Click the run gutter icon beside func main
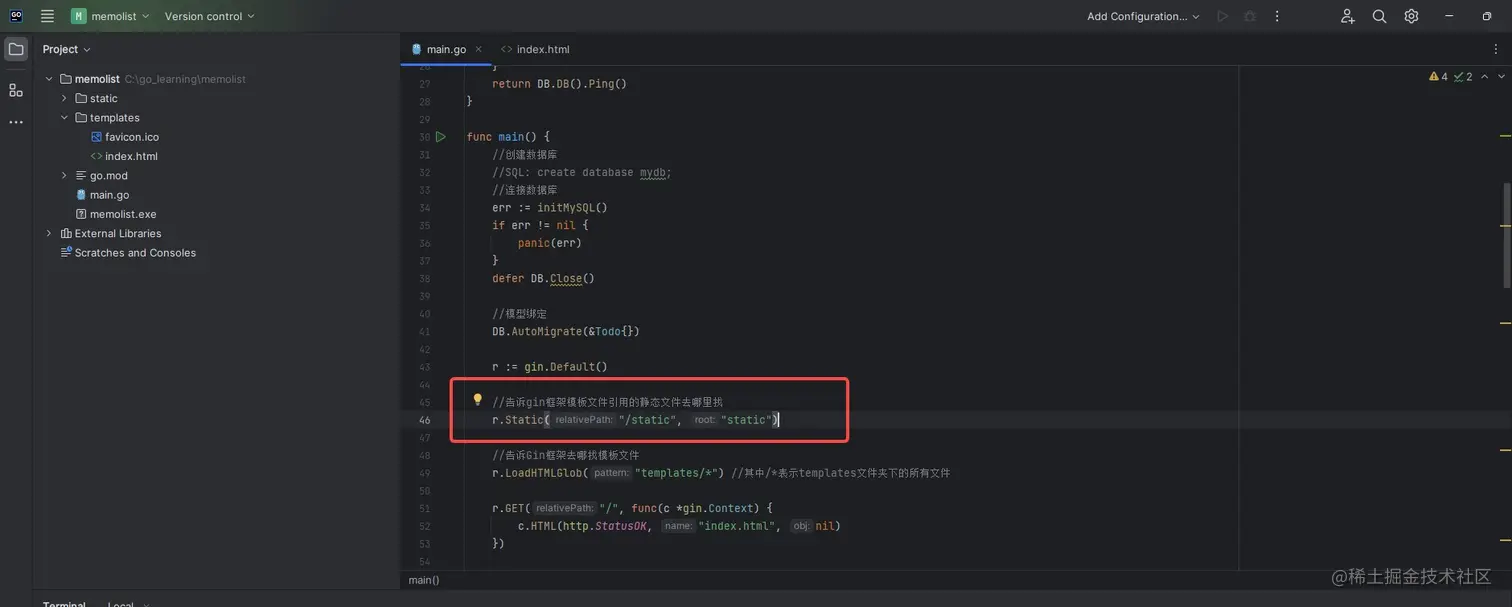 [x=441, y=137]
